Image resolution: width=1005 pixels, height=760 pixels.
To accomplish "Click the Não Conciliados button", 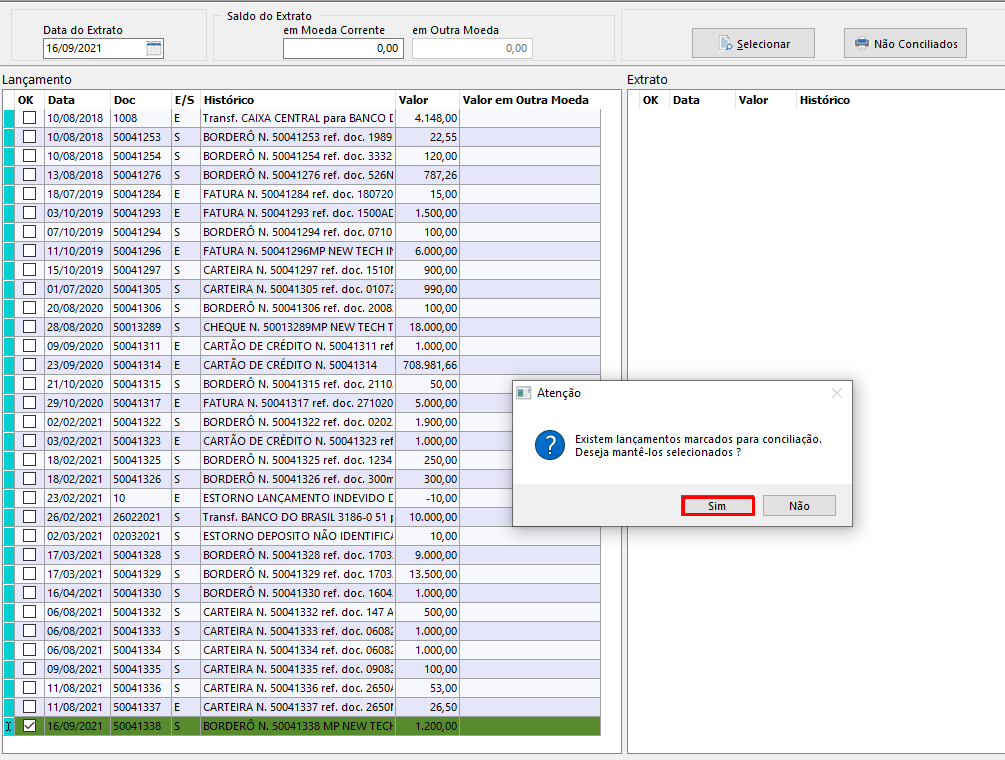I will [x=905, y=44].
